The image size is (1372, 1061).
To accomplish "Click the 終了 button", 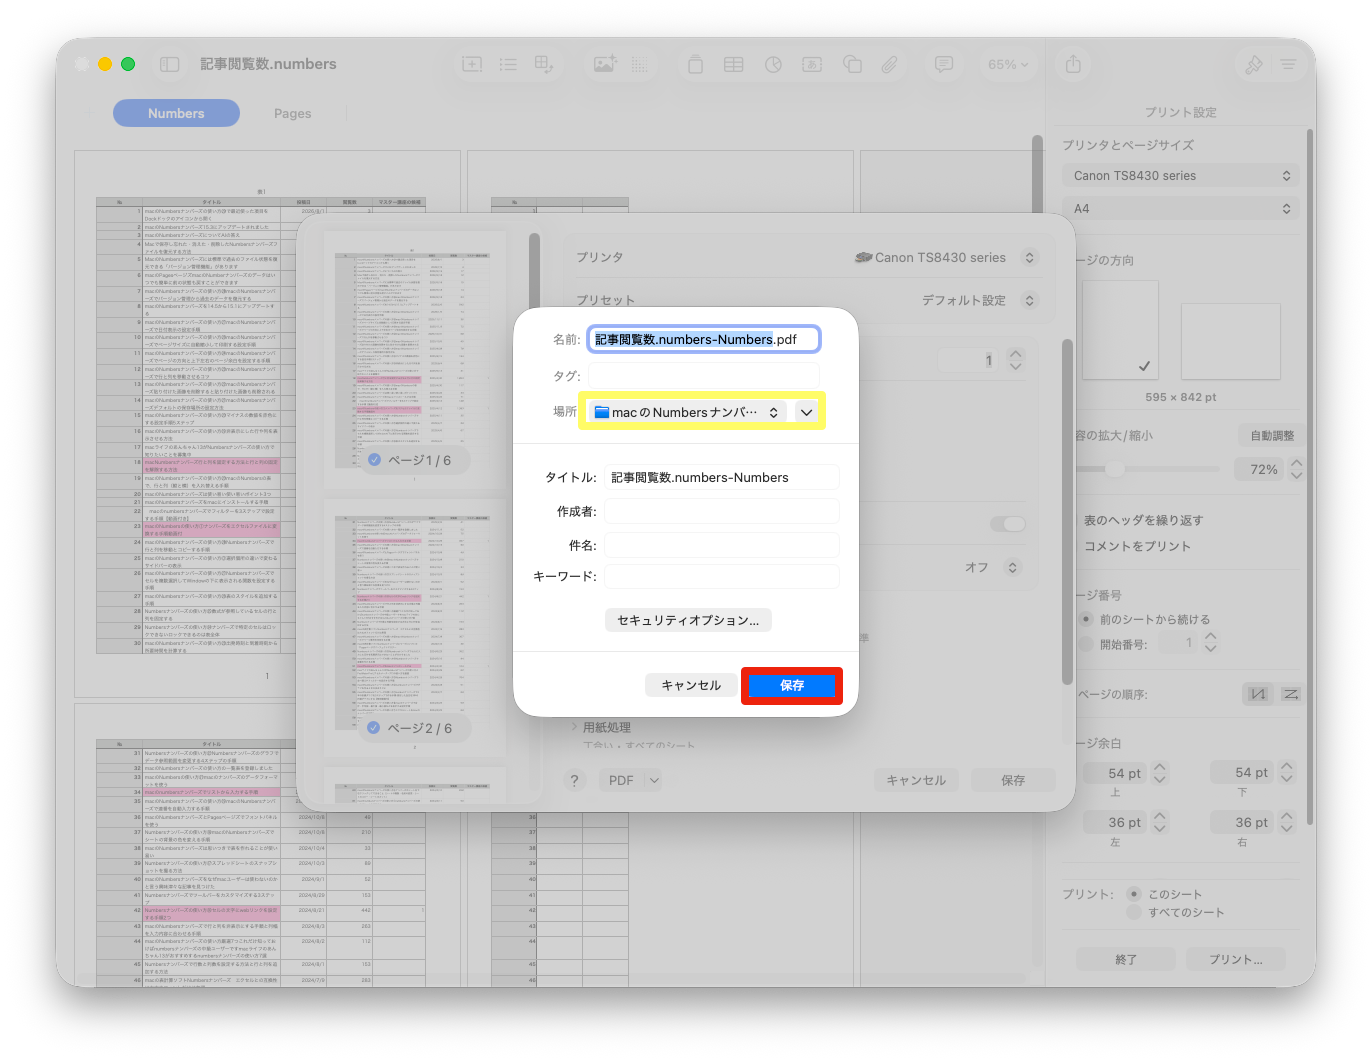I will pyautogui.click(x=1126, y=959).
